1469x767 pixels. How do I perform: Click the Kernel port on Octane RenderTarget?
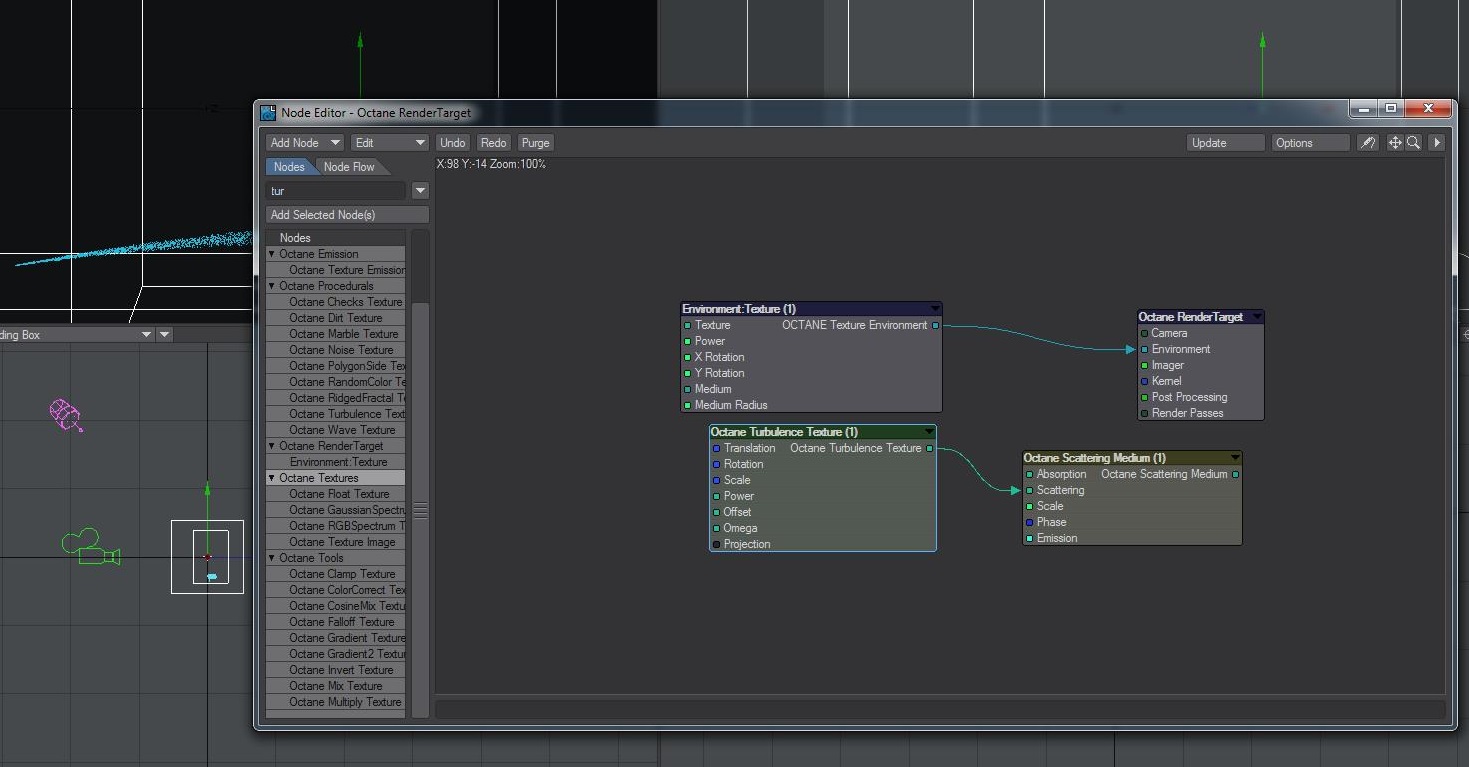pyautogui.click(x=1144, y=381)
